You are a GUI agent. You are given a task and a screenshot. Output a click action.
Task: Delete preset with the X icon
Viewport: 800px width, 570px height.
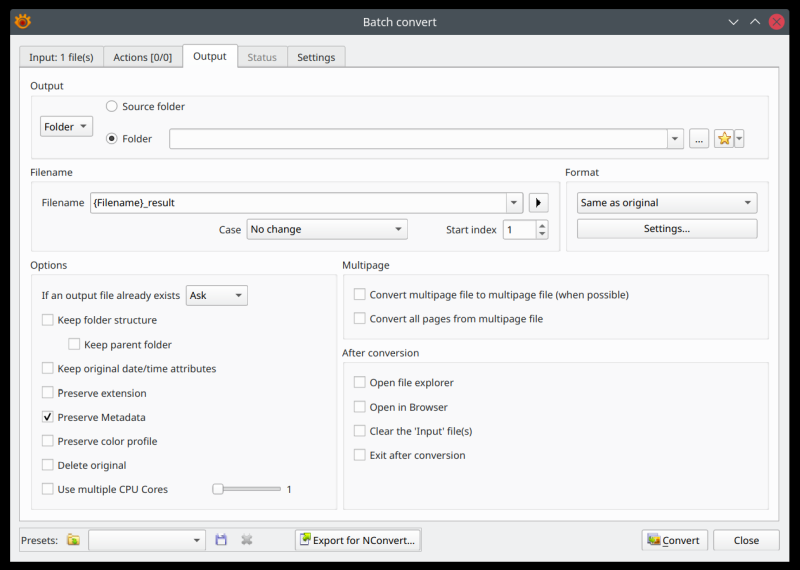(x=247, y=540)
